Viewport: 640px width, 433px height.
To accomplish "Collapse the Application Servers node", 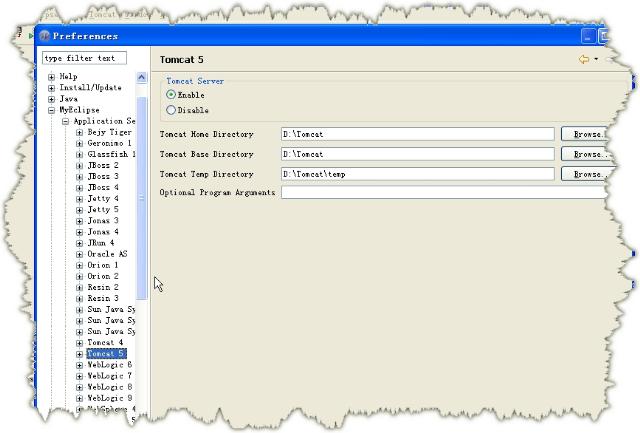I will pyautogui.click(x=65, y=121).
